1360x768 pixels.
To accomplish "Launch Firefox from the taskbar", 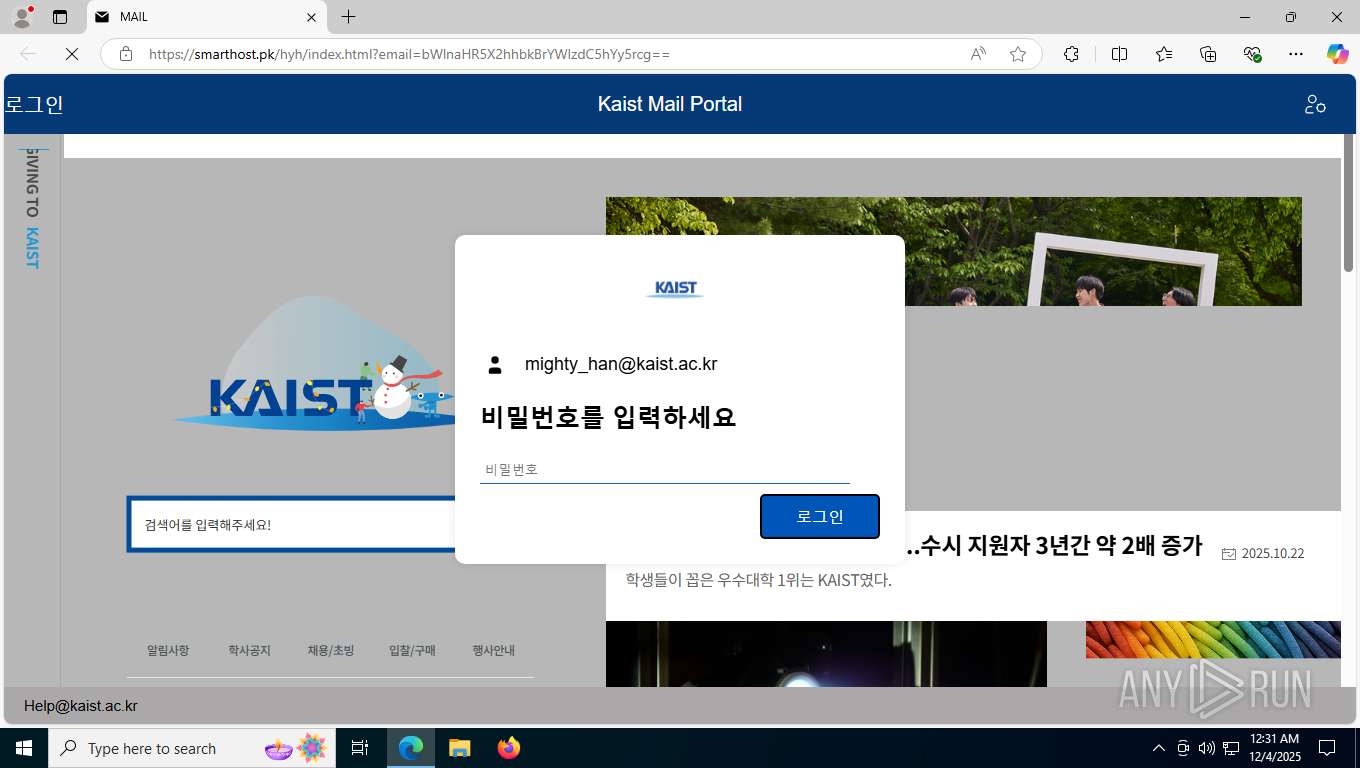I will (x=509, y=748).
